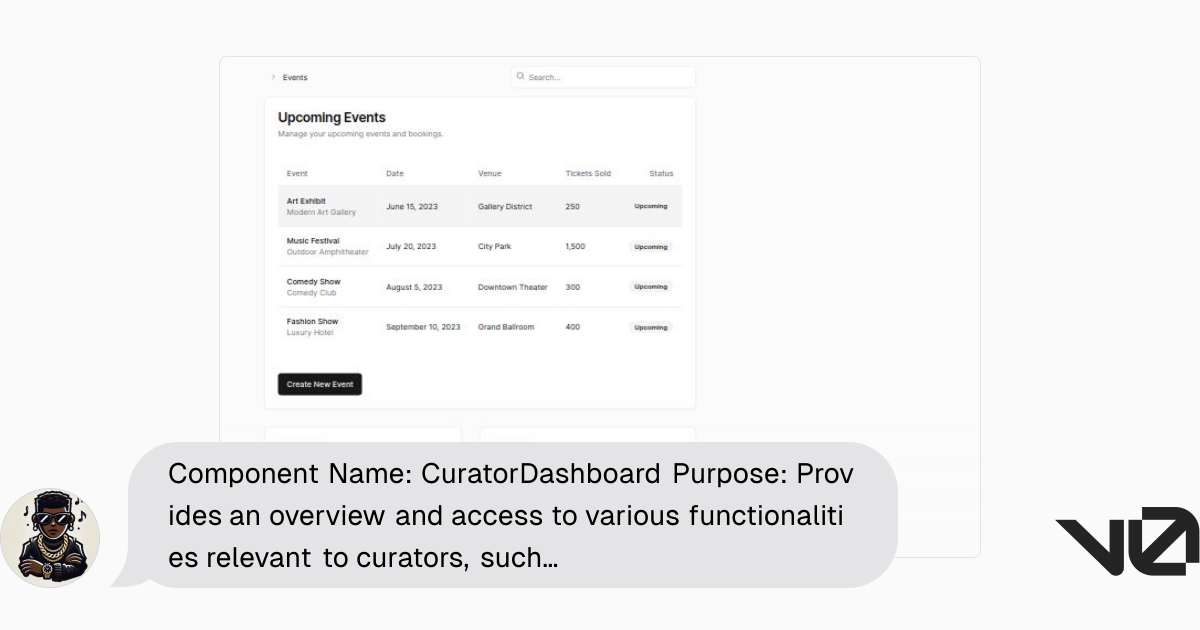Image resolution: width=1200 pixels, height=630 pixels.
Task: Click the City Park venue cell
Action: pos(494,246)
